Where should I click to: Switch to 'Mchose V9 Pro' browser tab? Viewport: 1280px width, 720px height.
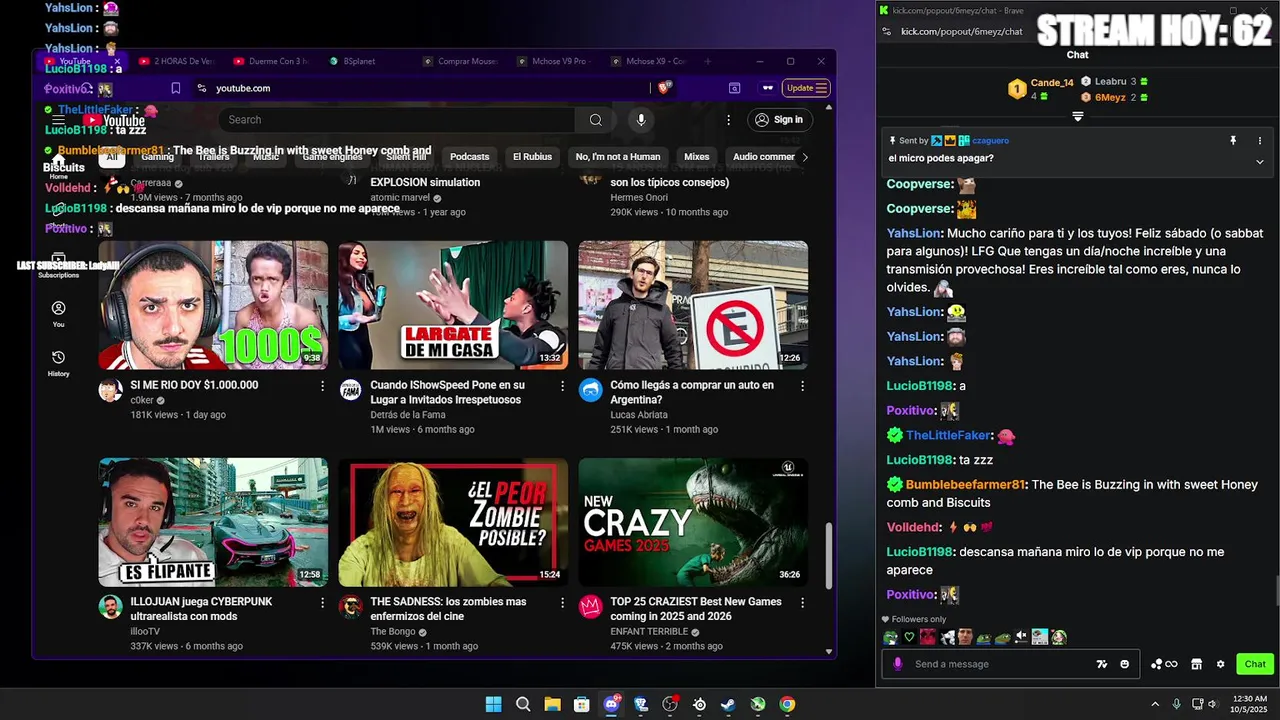[x=554, y=61]
